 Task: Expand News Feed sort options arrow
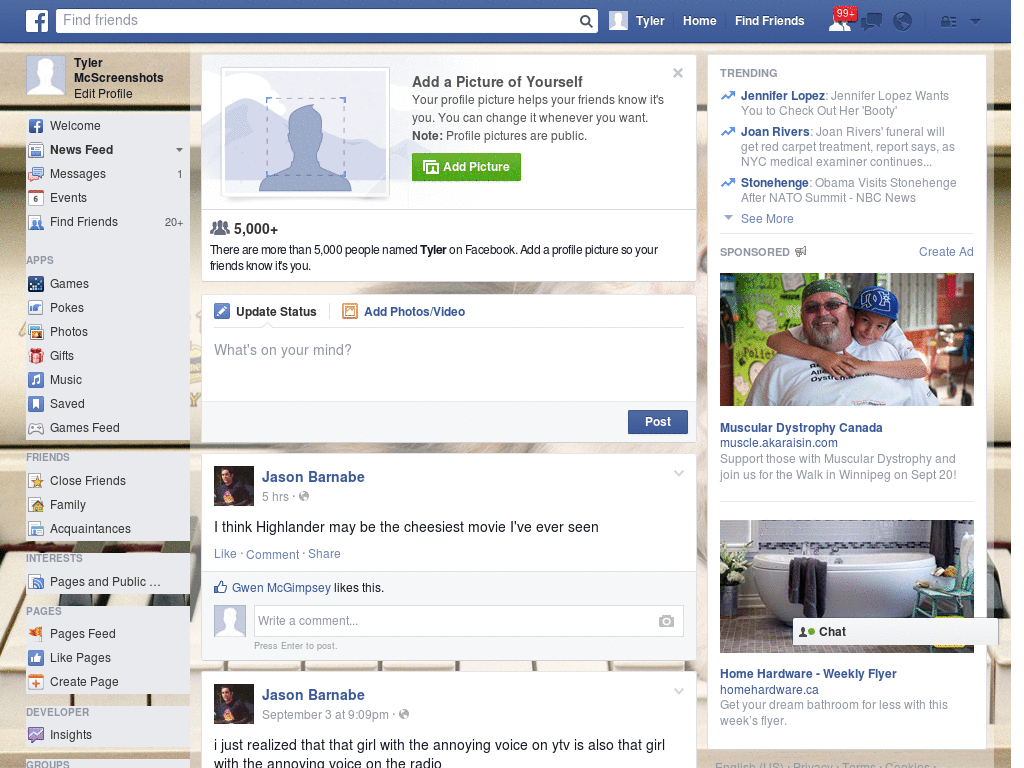click(x=179, y=150)
